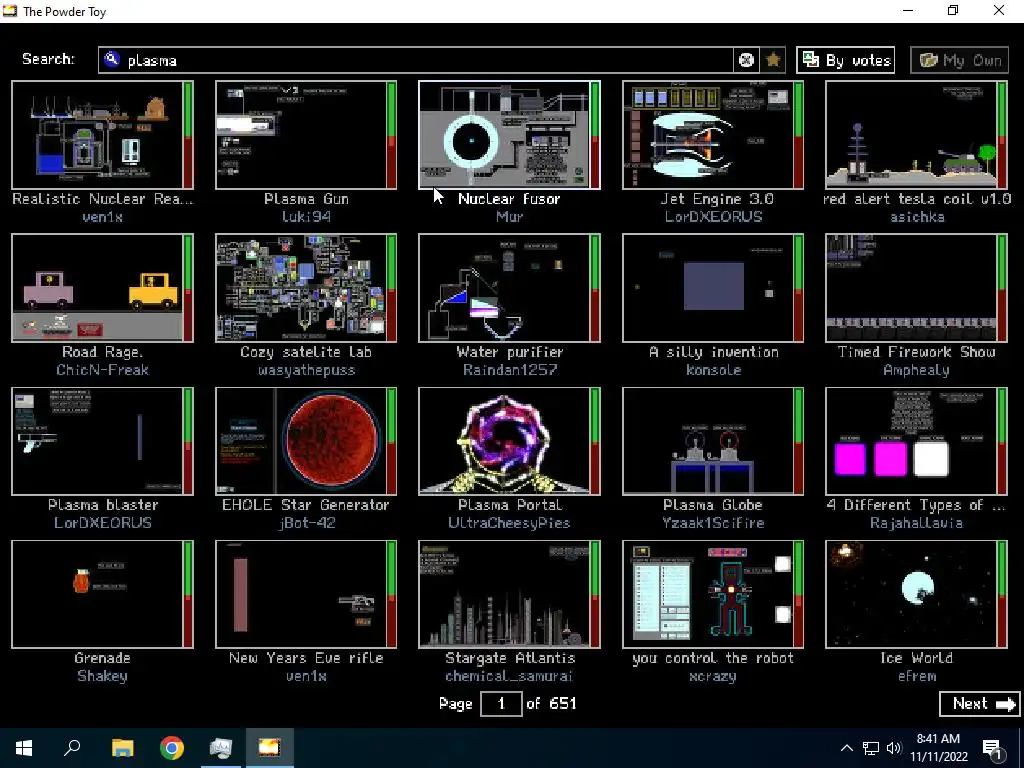The width and height of the screenshot is (1024, 768).
Task: Click author name Shakey
Action: pos(103,676)
